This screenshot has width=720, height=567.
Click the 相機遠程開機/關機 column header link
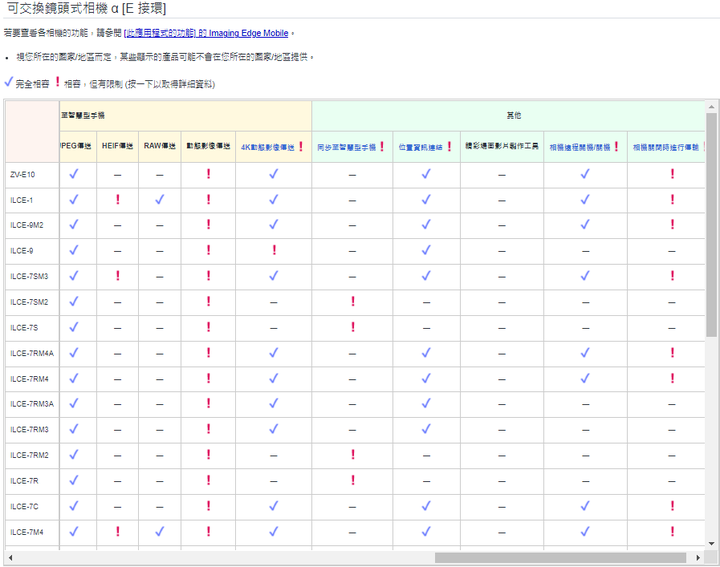click(580, 147)
